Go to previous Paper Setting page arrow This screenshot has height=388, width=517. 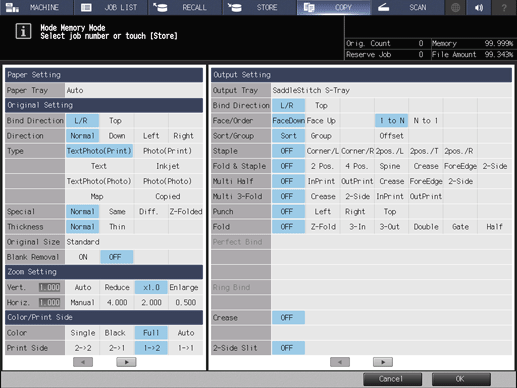(83, 362)
